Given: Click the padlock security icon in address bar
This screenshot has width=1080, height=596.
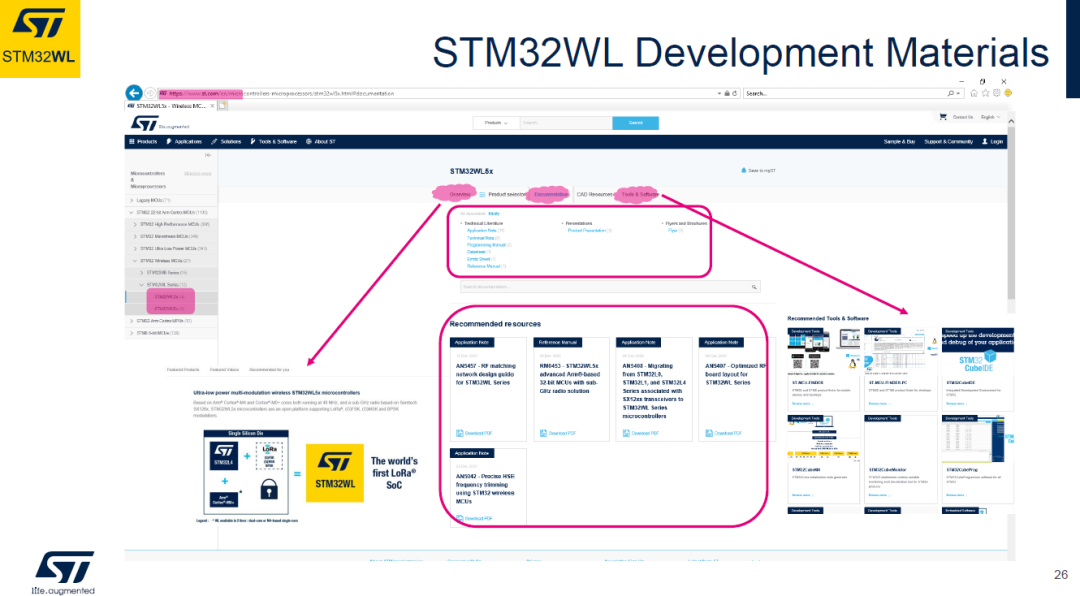Looking at the screenshot, I should click(727, 93).
